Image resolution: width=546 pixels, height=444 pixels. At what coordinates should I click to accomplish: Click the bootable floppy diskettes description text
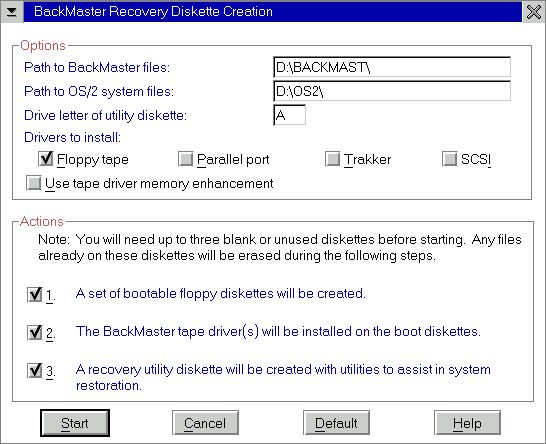(x=221, y=294)
